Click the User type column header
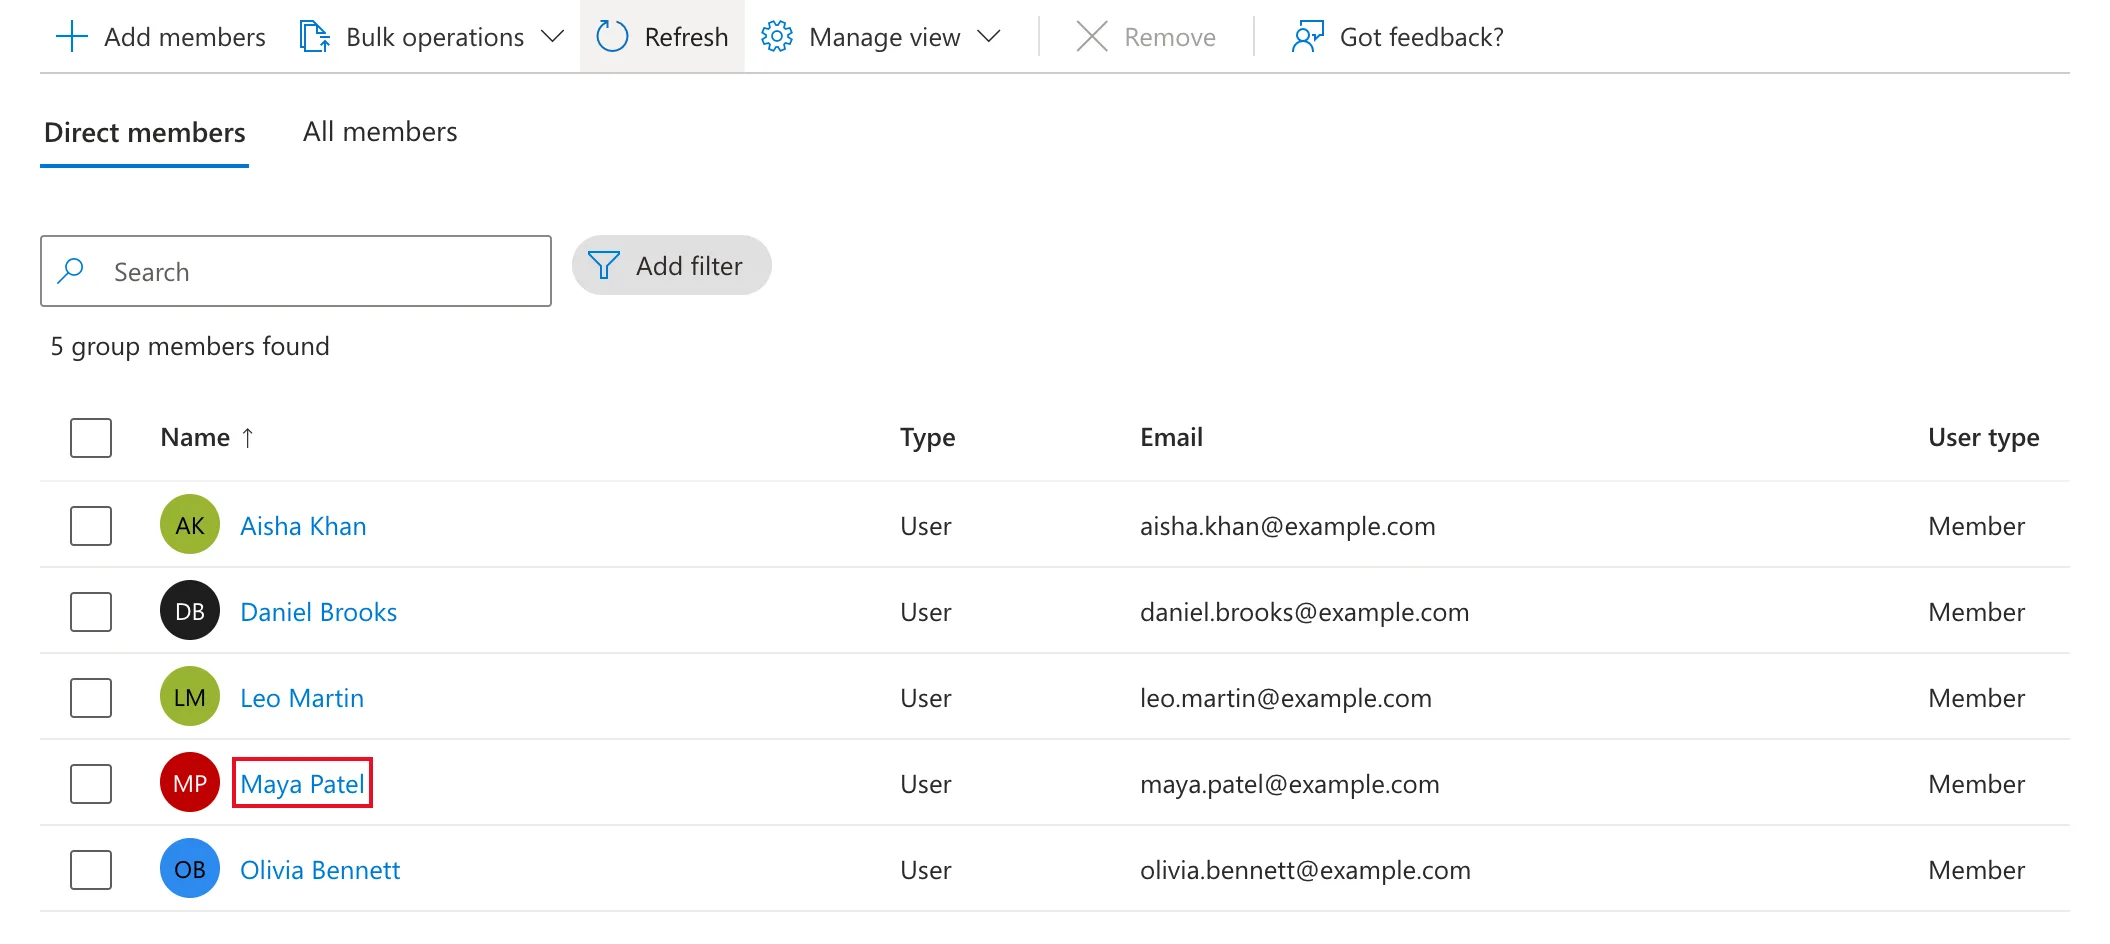 (1984, 438)
